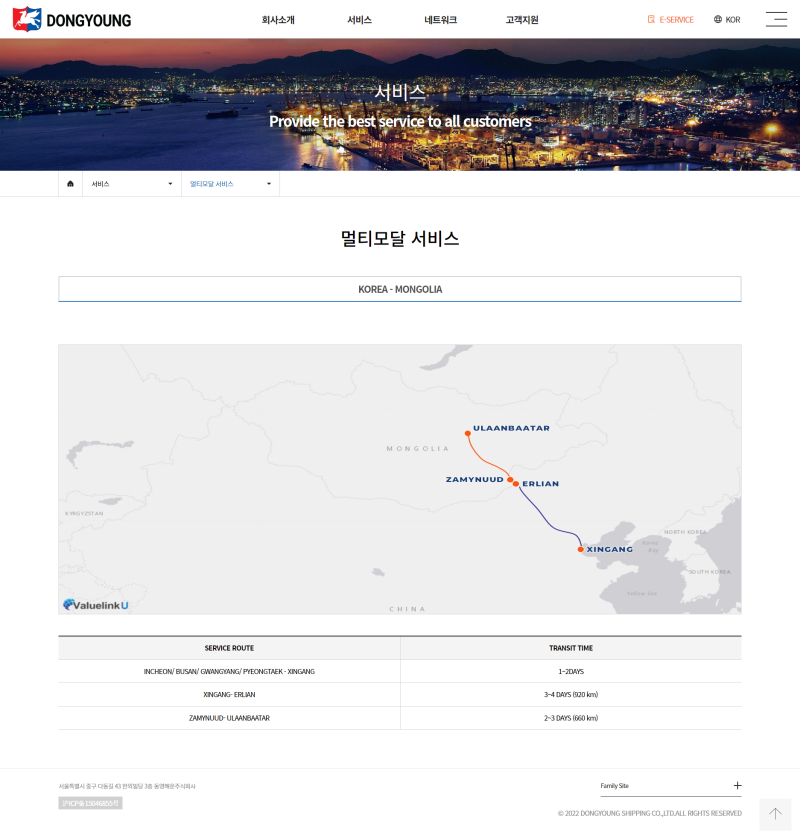Viewport: 800px width, 835px height.
Task: Open the 멀티모달 서비스 breadcrumb dropdown
Action: (x=230, y=184)
